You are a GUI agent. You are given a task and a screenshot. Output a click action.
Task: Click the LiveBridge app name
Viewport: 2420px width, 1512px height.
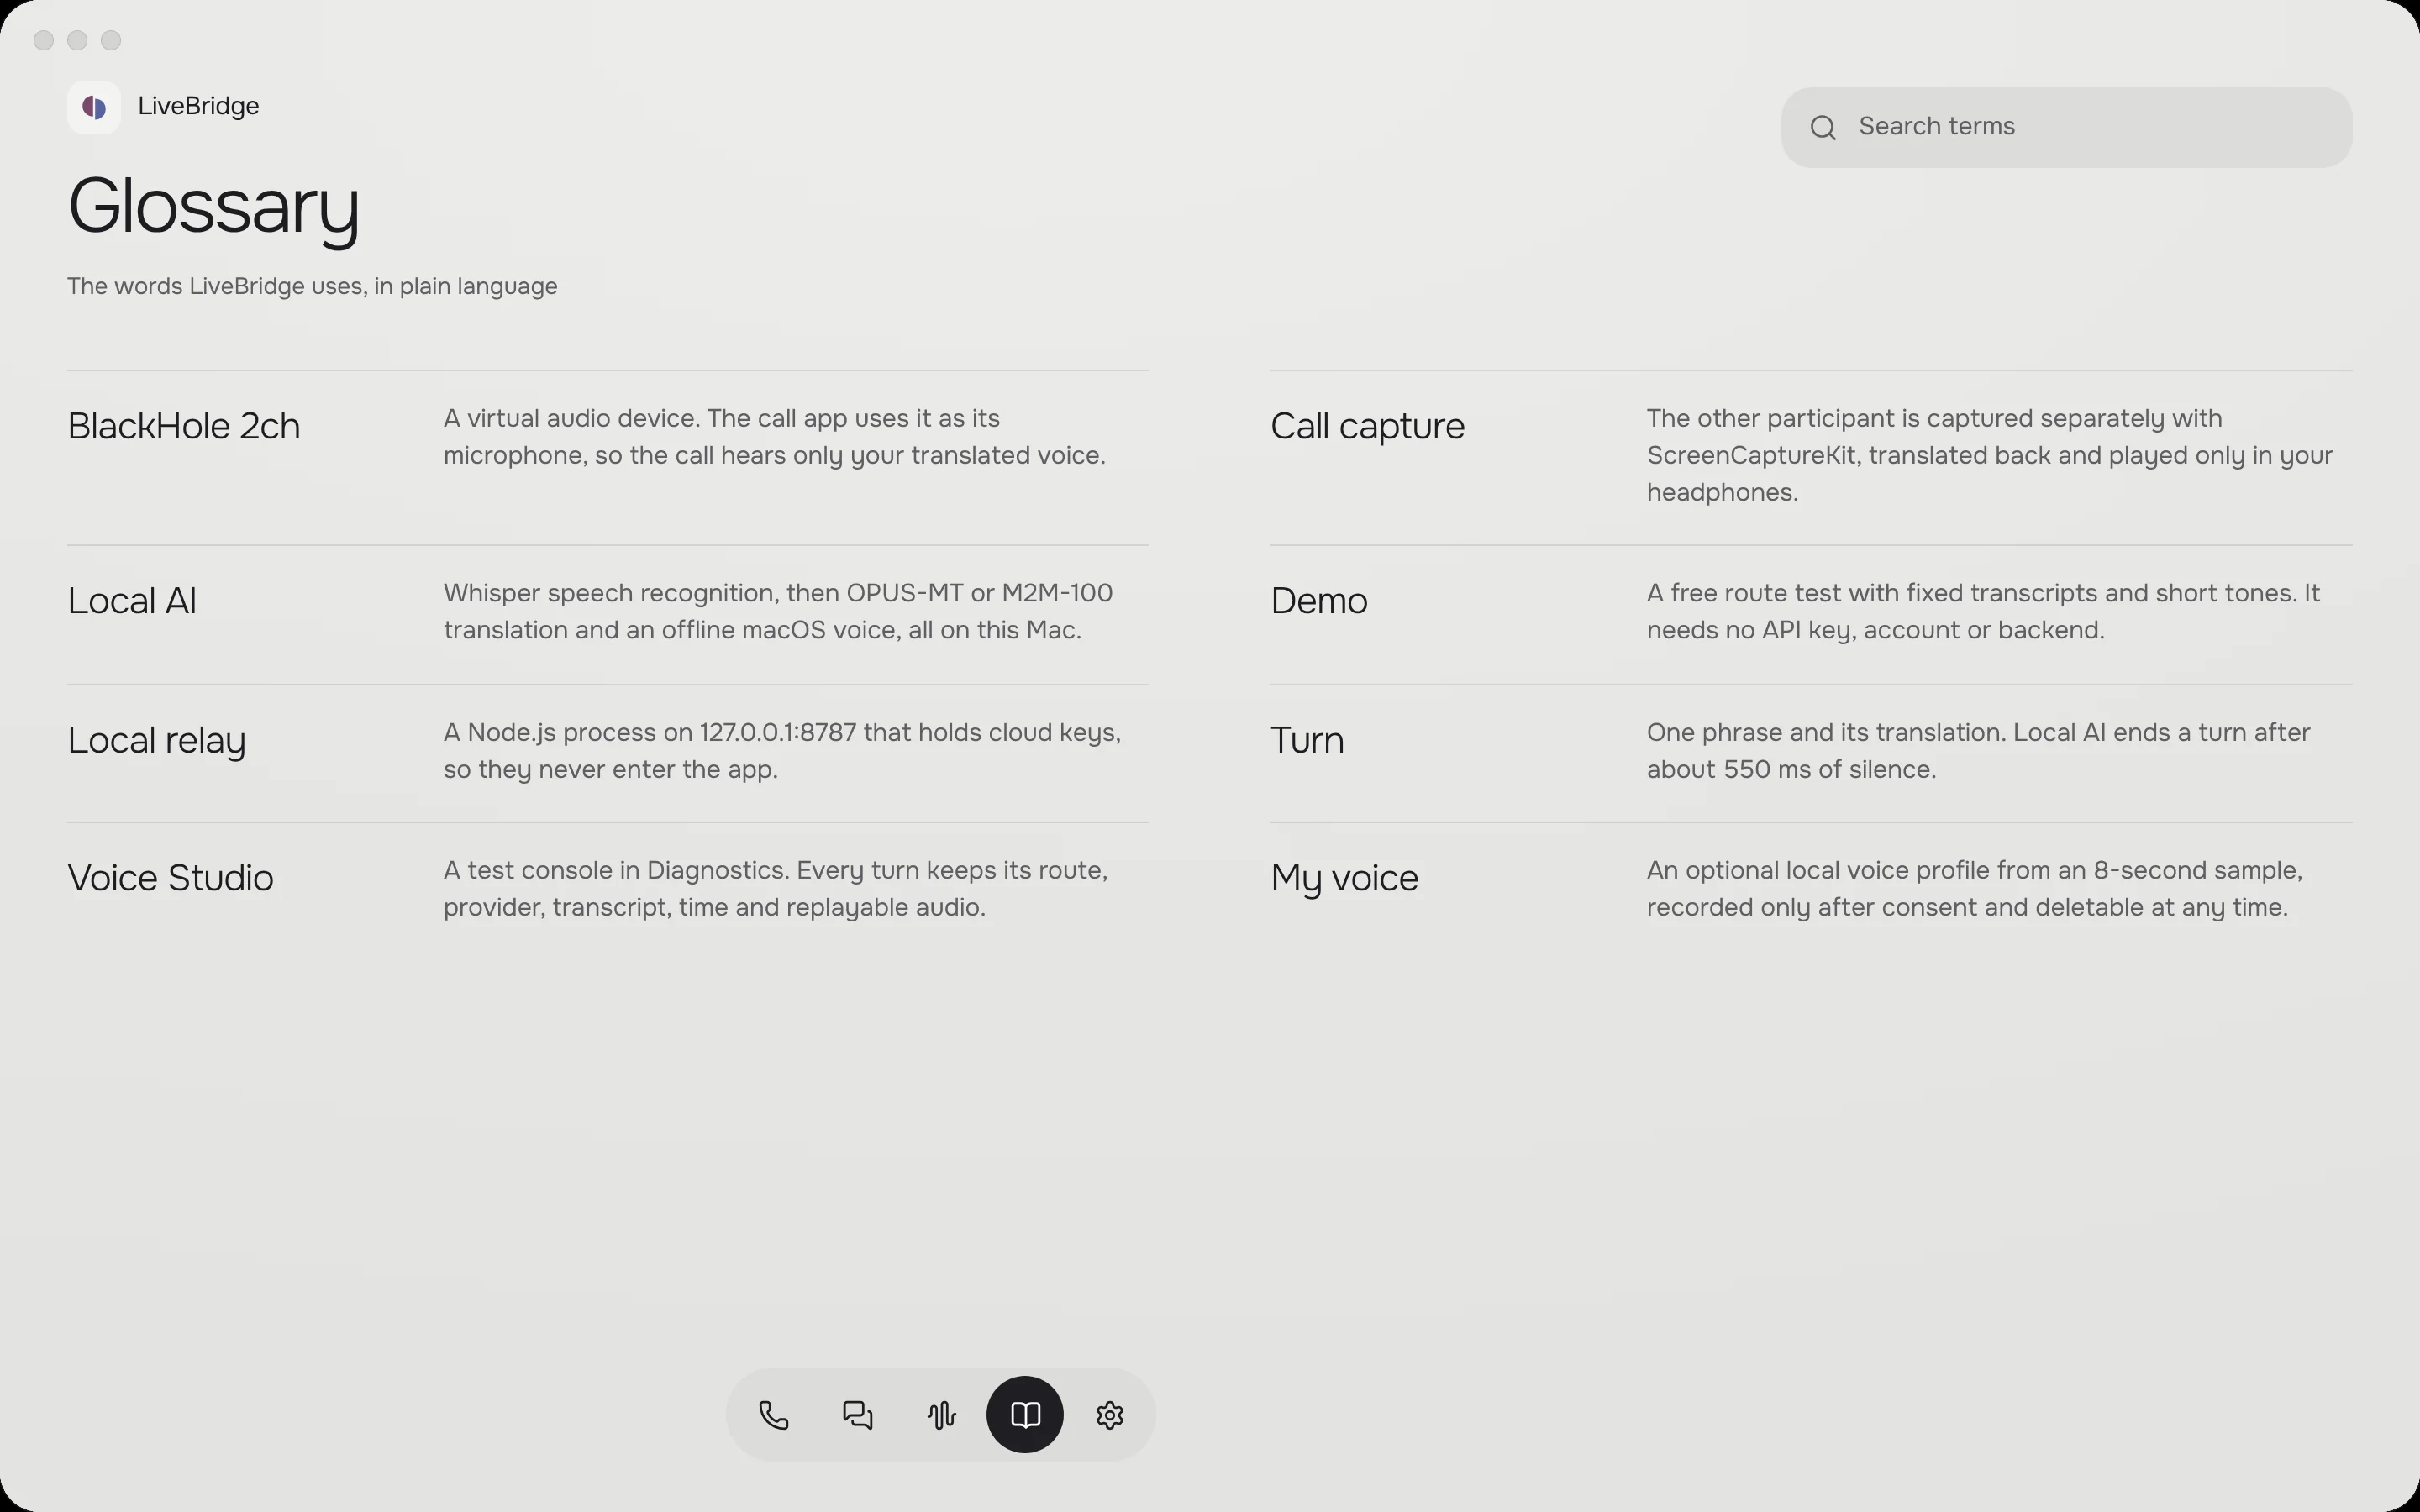click(198, 106)
